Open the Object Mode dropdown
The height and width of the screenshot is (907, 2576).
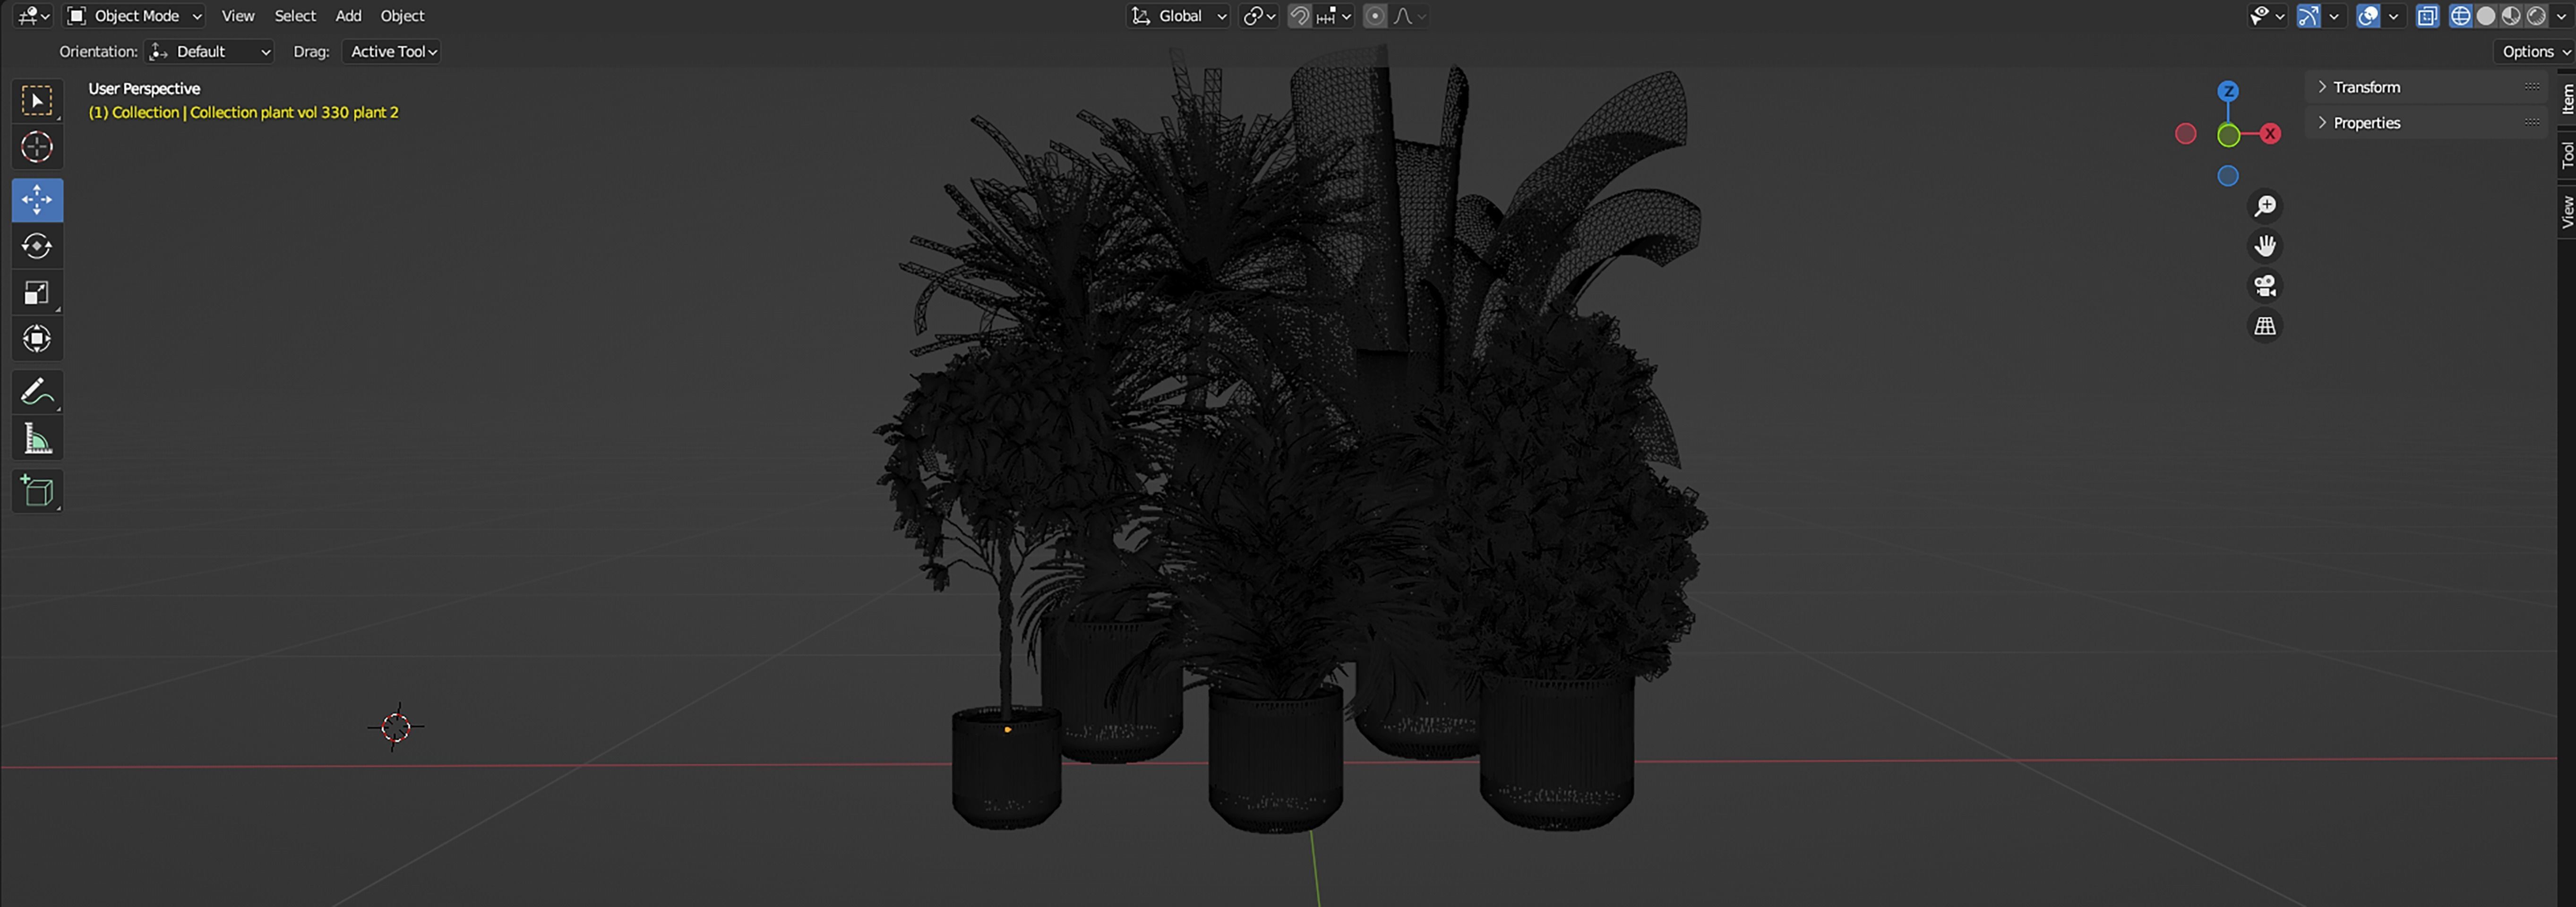pos(134,16)
